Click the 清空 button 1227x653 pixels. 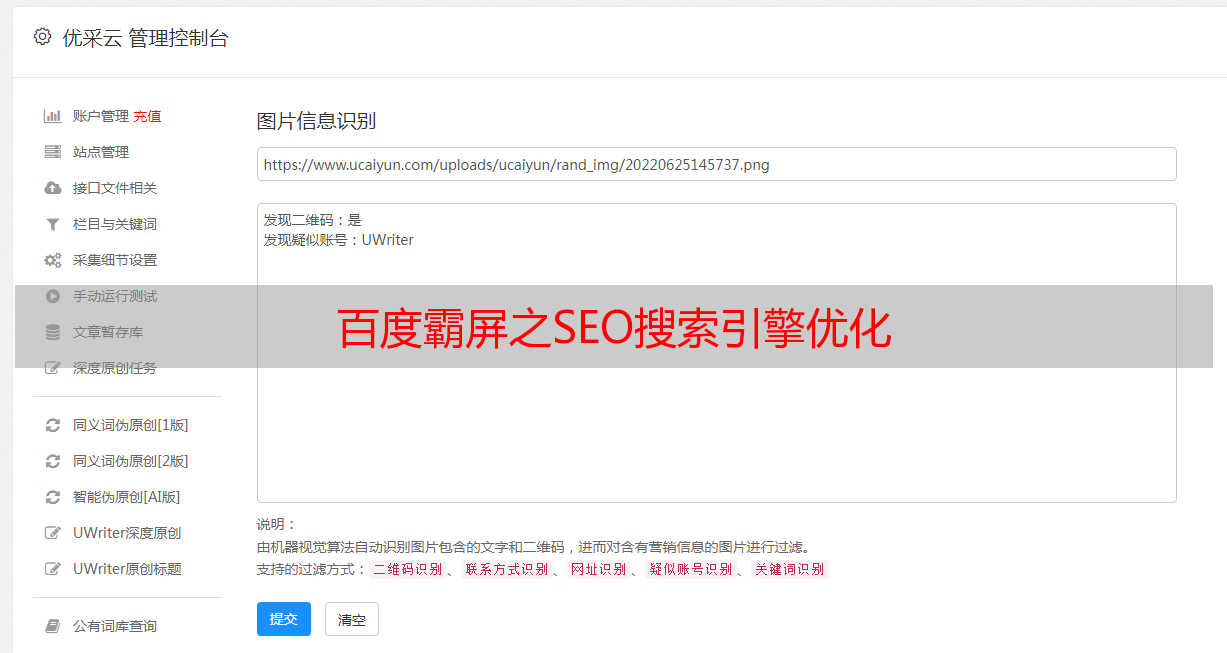click(352, 619)
